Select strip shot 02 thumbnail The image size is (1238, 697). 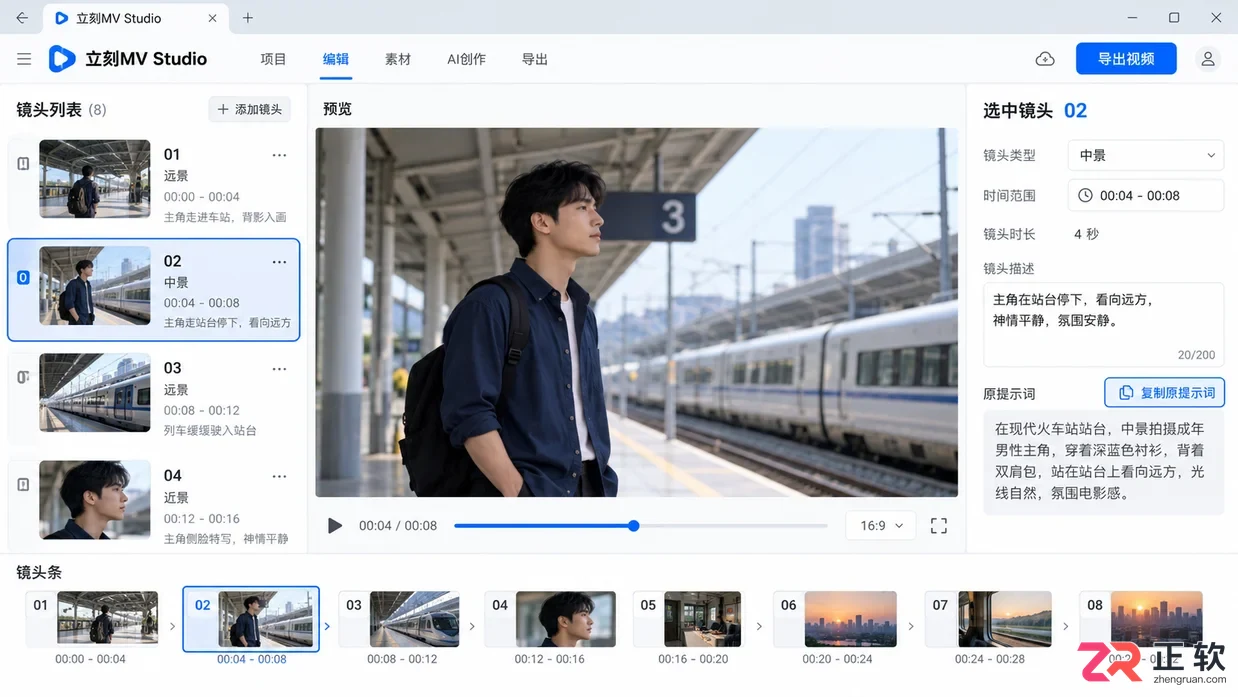pyautogui.click(x=265, y=618)
